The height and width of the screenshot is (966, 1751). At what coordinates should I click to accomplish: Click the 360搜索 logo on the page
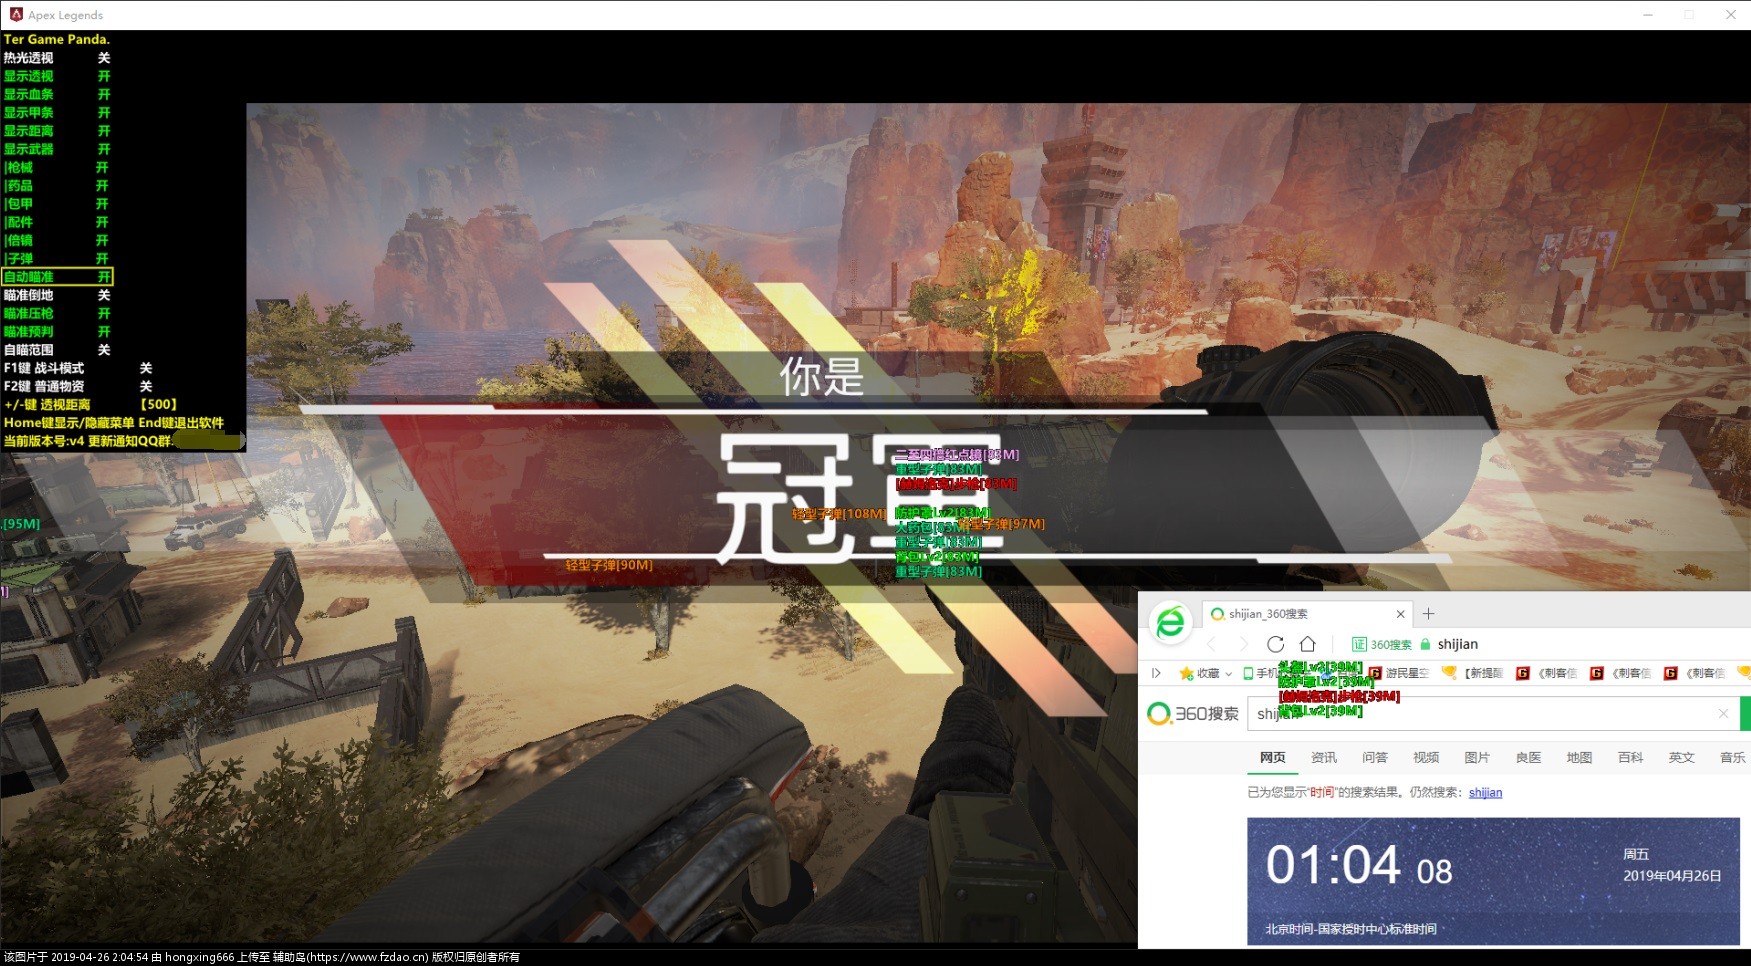[x=1193, y=713]
